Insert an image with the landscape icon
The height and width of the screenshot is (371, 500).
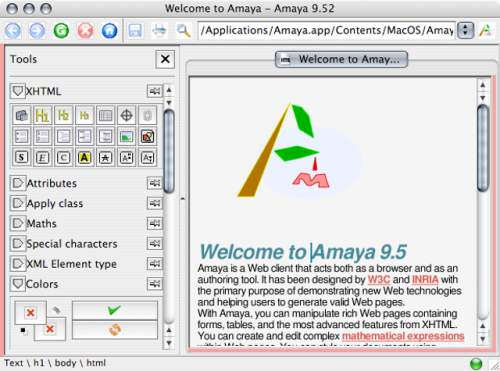pyautogui.click(x=126, y=137)
